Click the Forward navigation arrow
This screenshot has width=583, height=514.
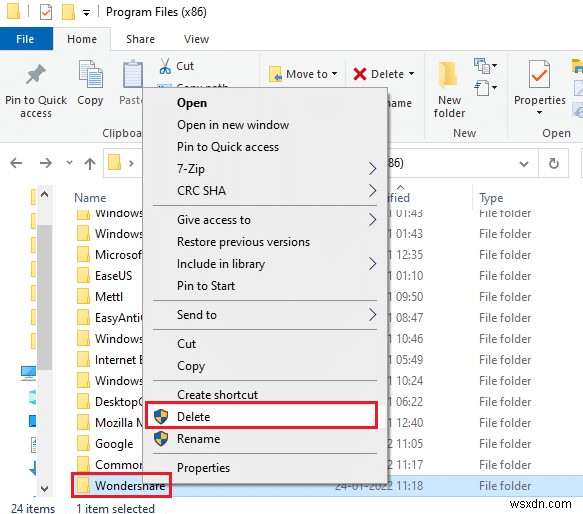(46, 163)
